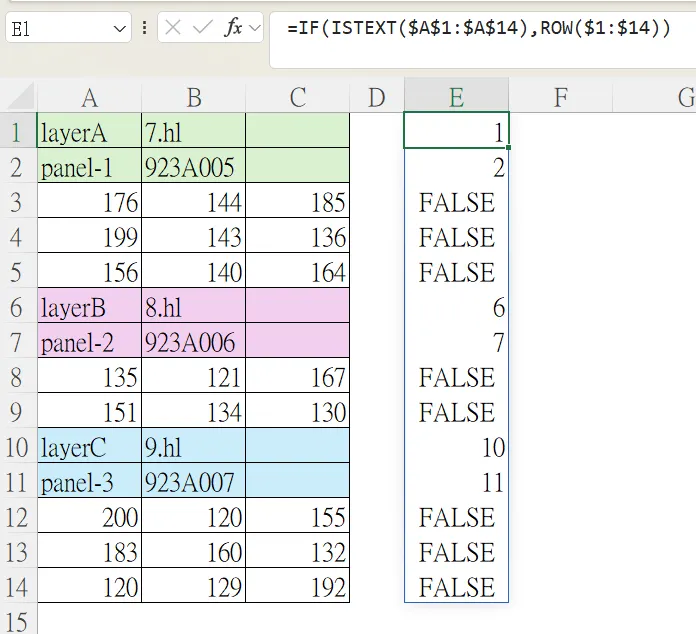Screen dimensions: 696x634
Task: Click cell with value 155
Action: (x=297, y=516)
